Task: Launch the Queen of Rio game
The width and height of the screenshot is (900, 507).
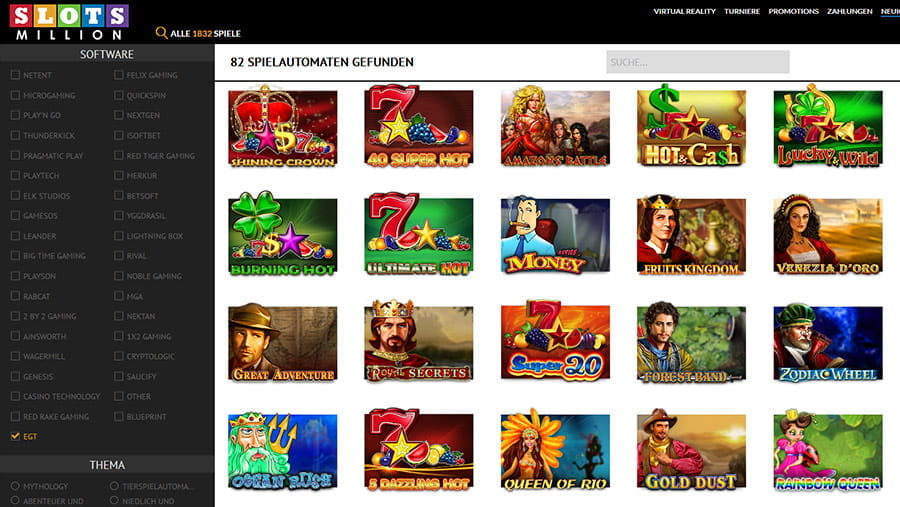Action: tap(555, 450)
